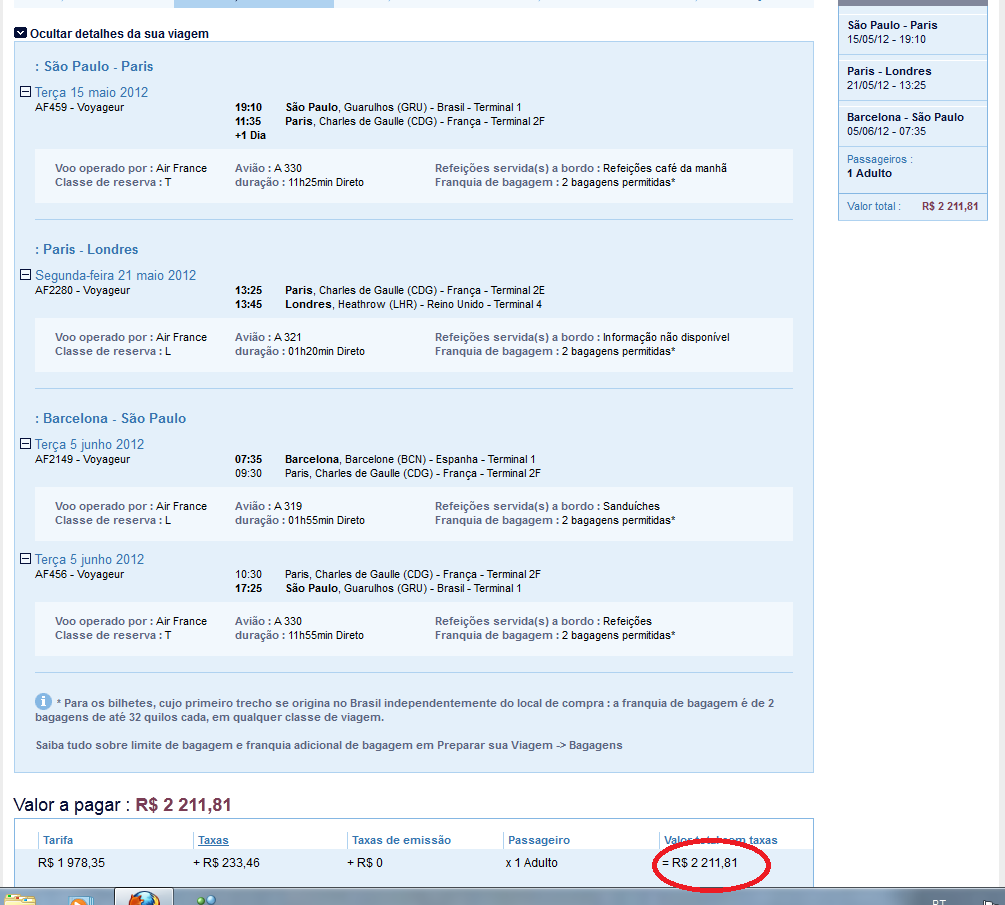Collapse trip details using the arrow icon
Image resolution: width=1005 pixels, height=905 pixels.
click(x=20, y=34)
